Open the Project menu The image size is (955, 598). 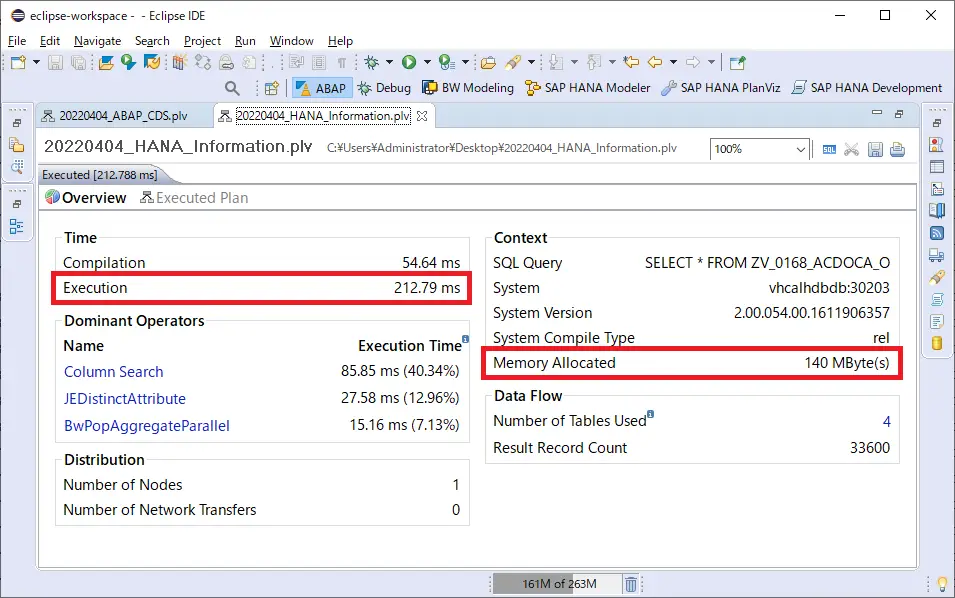(x=202, y=41)
